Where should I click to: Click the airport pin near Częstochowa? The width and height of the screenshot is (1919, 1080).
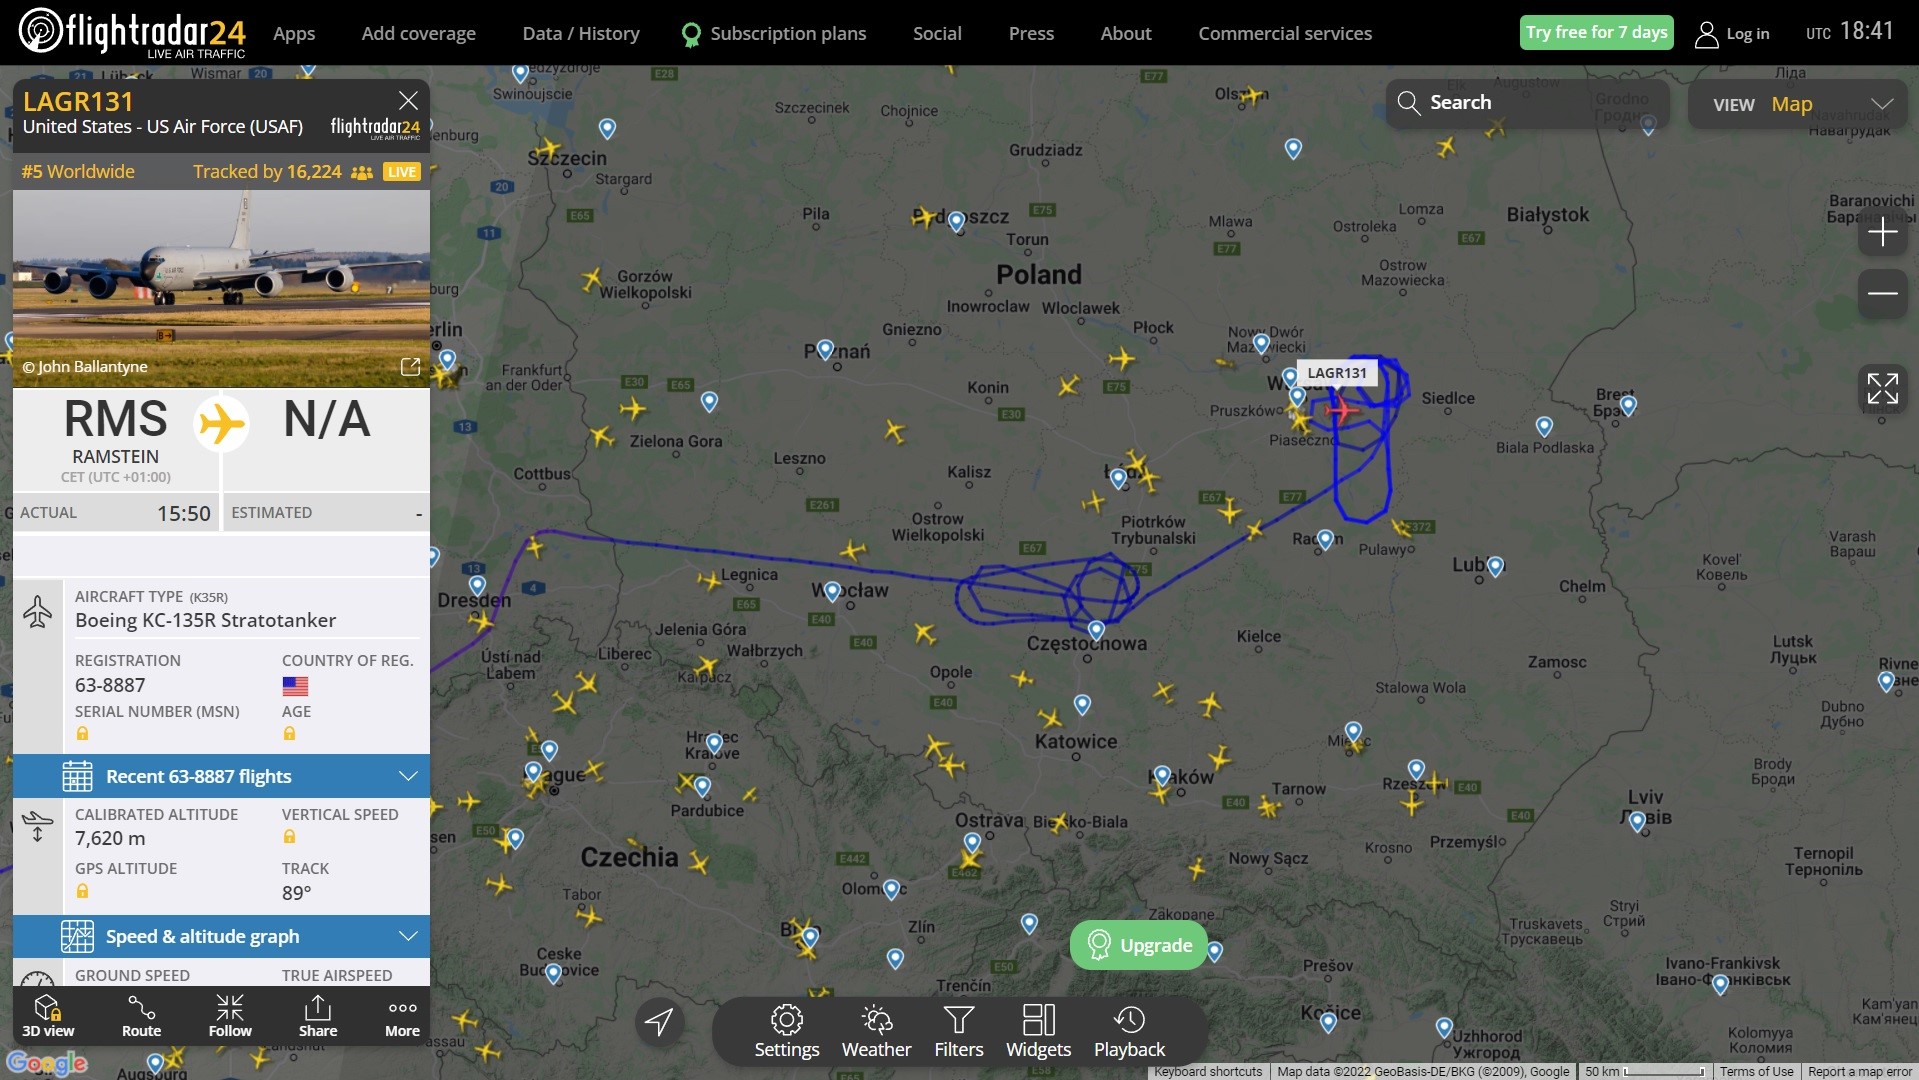[x=1096, y=630]
